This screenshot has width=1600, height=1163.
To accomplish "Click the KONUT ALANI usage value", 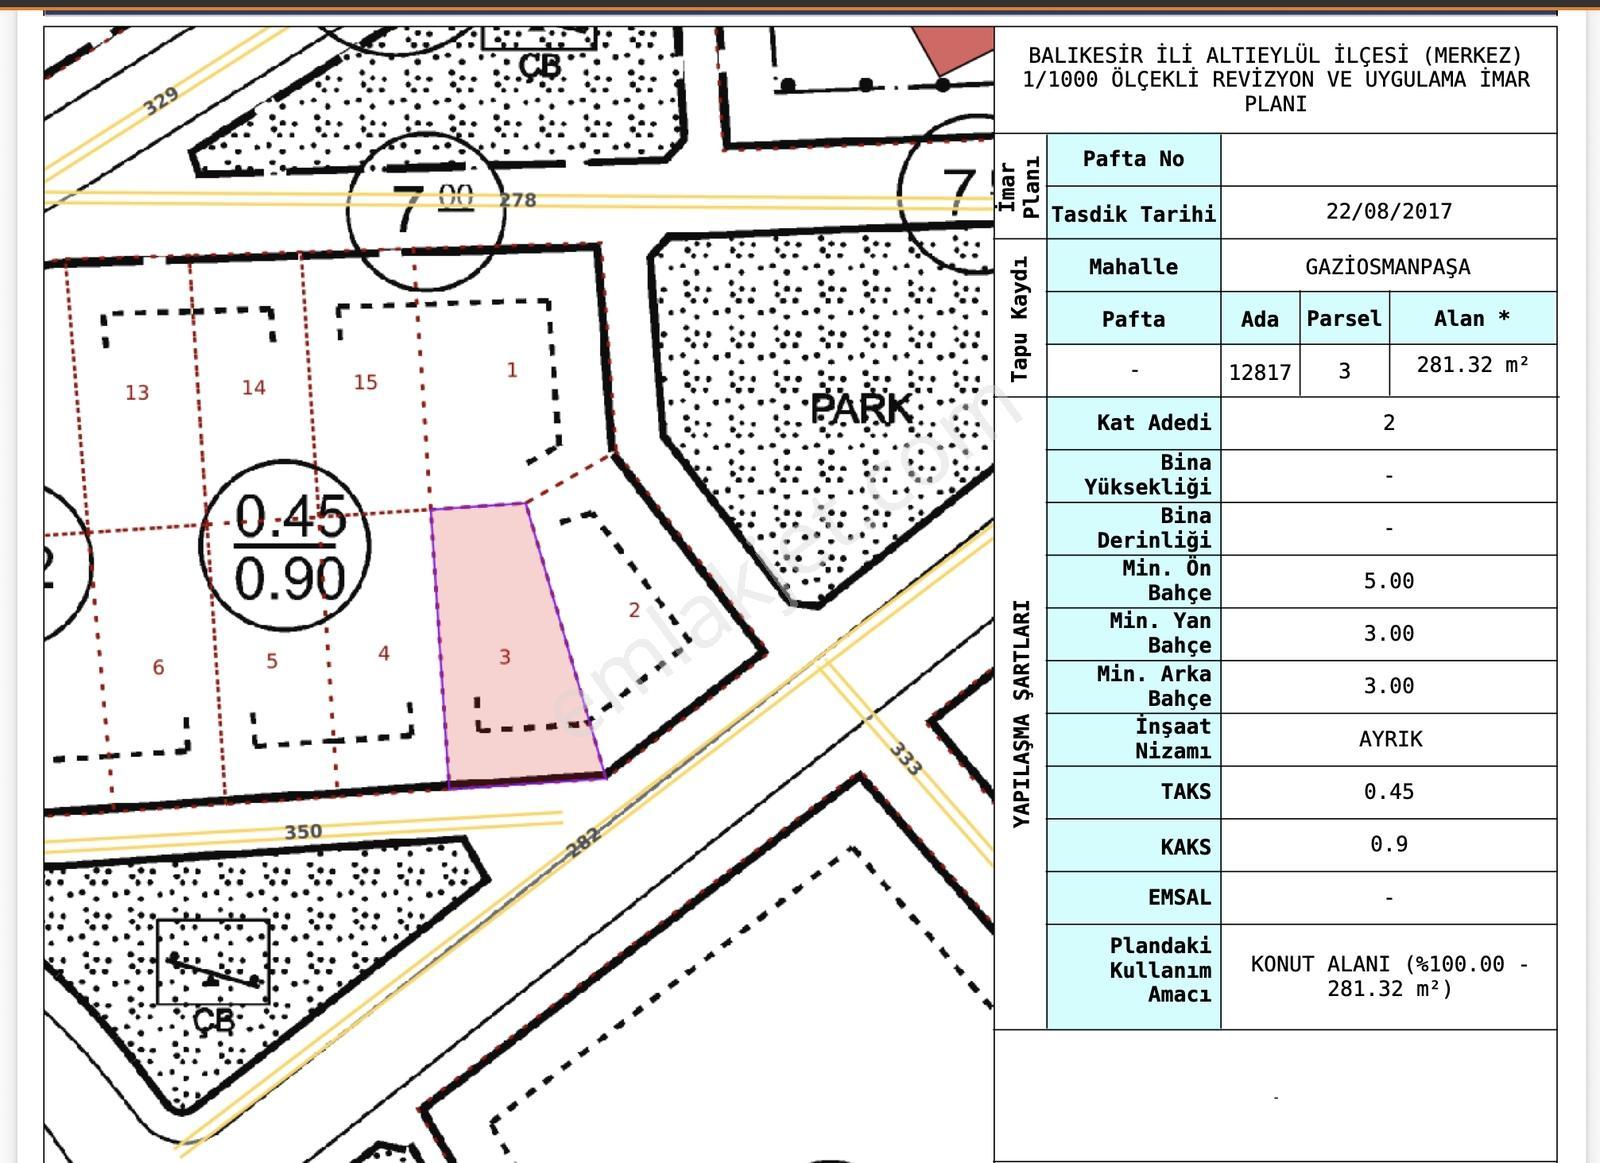I will pos(1389,976).
